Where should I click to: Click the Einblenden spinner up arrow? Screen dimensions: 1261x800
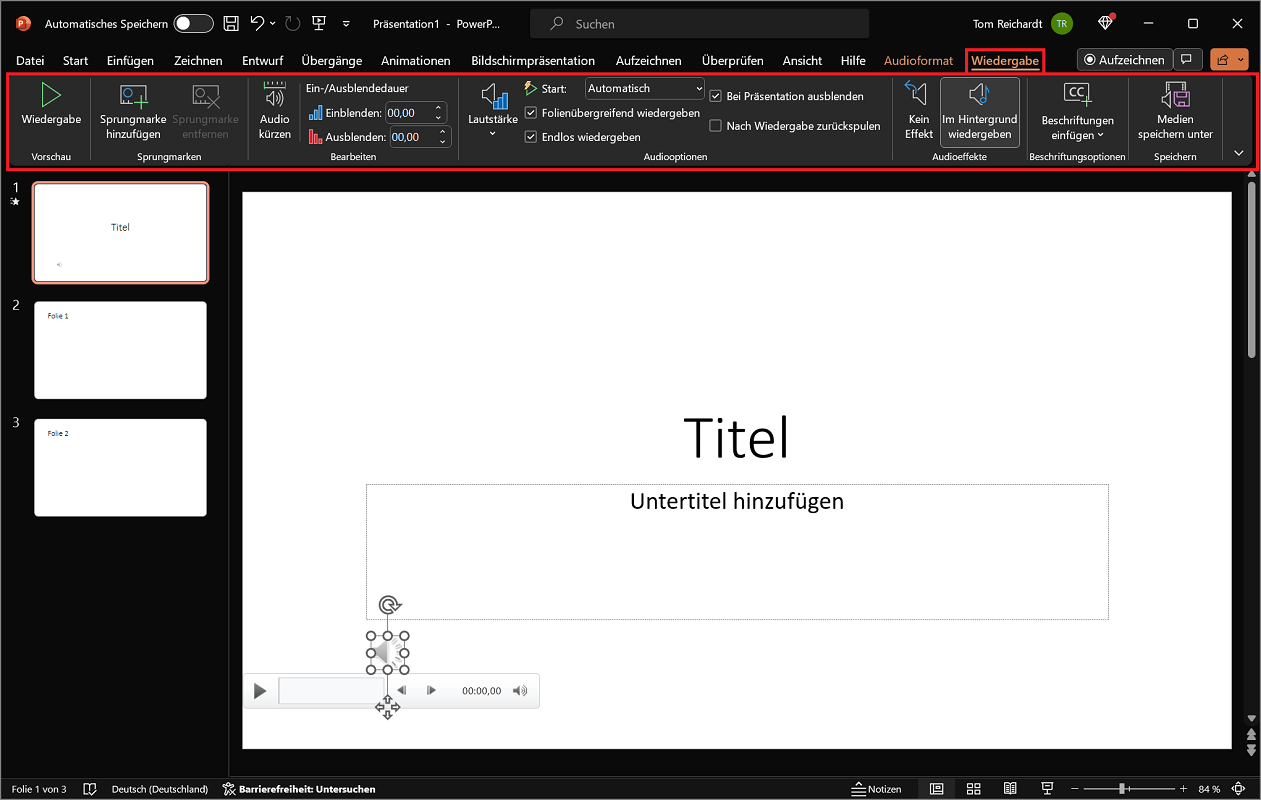point(438,108)
